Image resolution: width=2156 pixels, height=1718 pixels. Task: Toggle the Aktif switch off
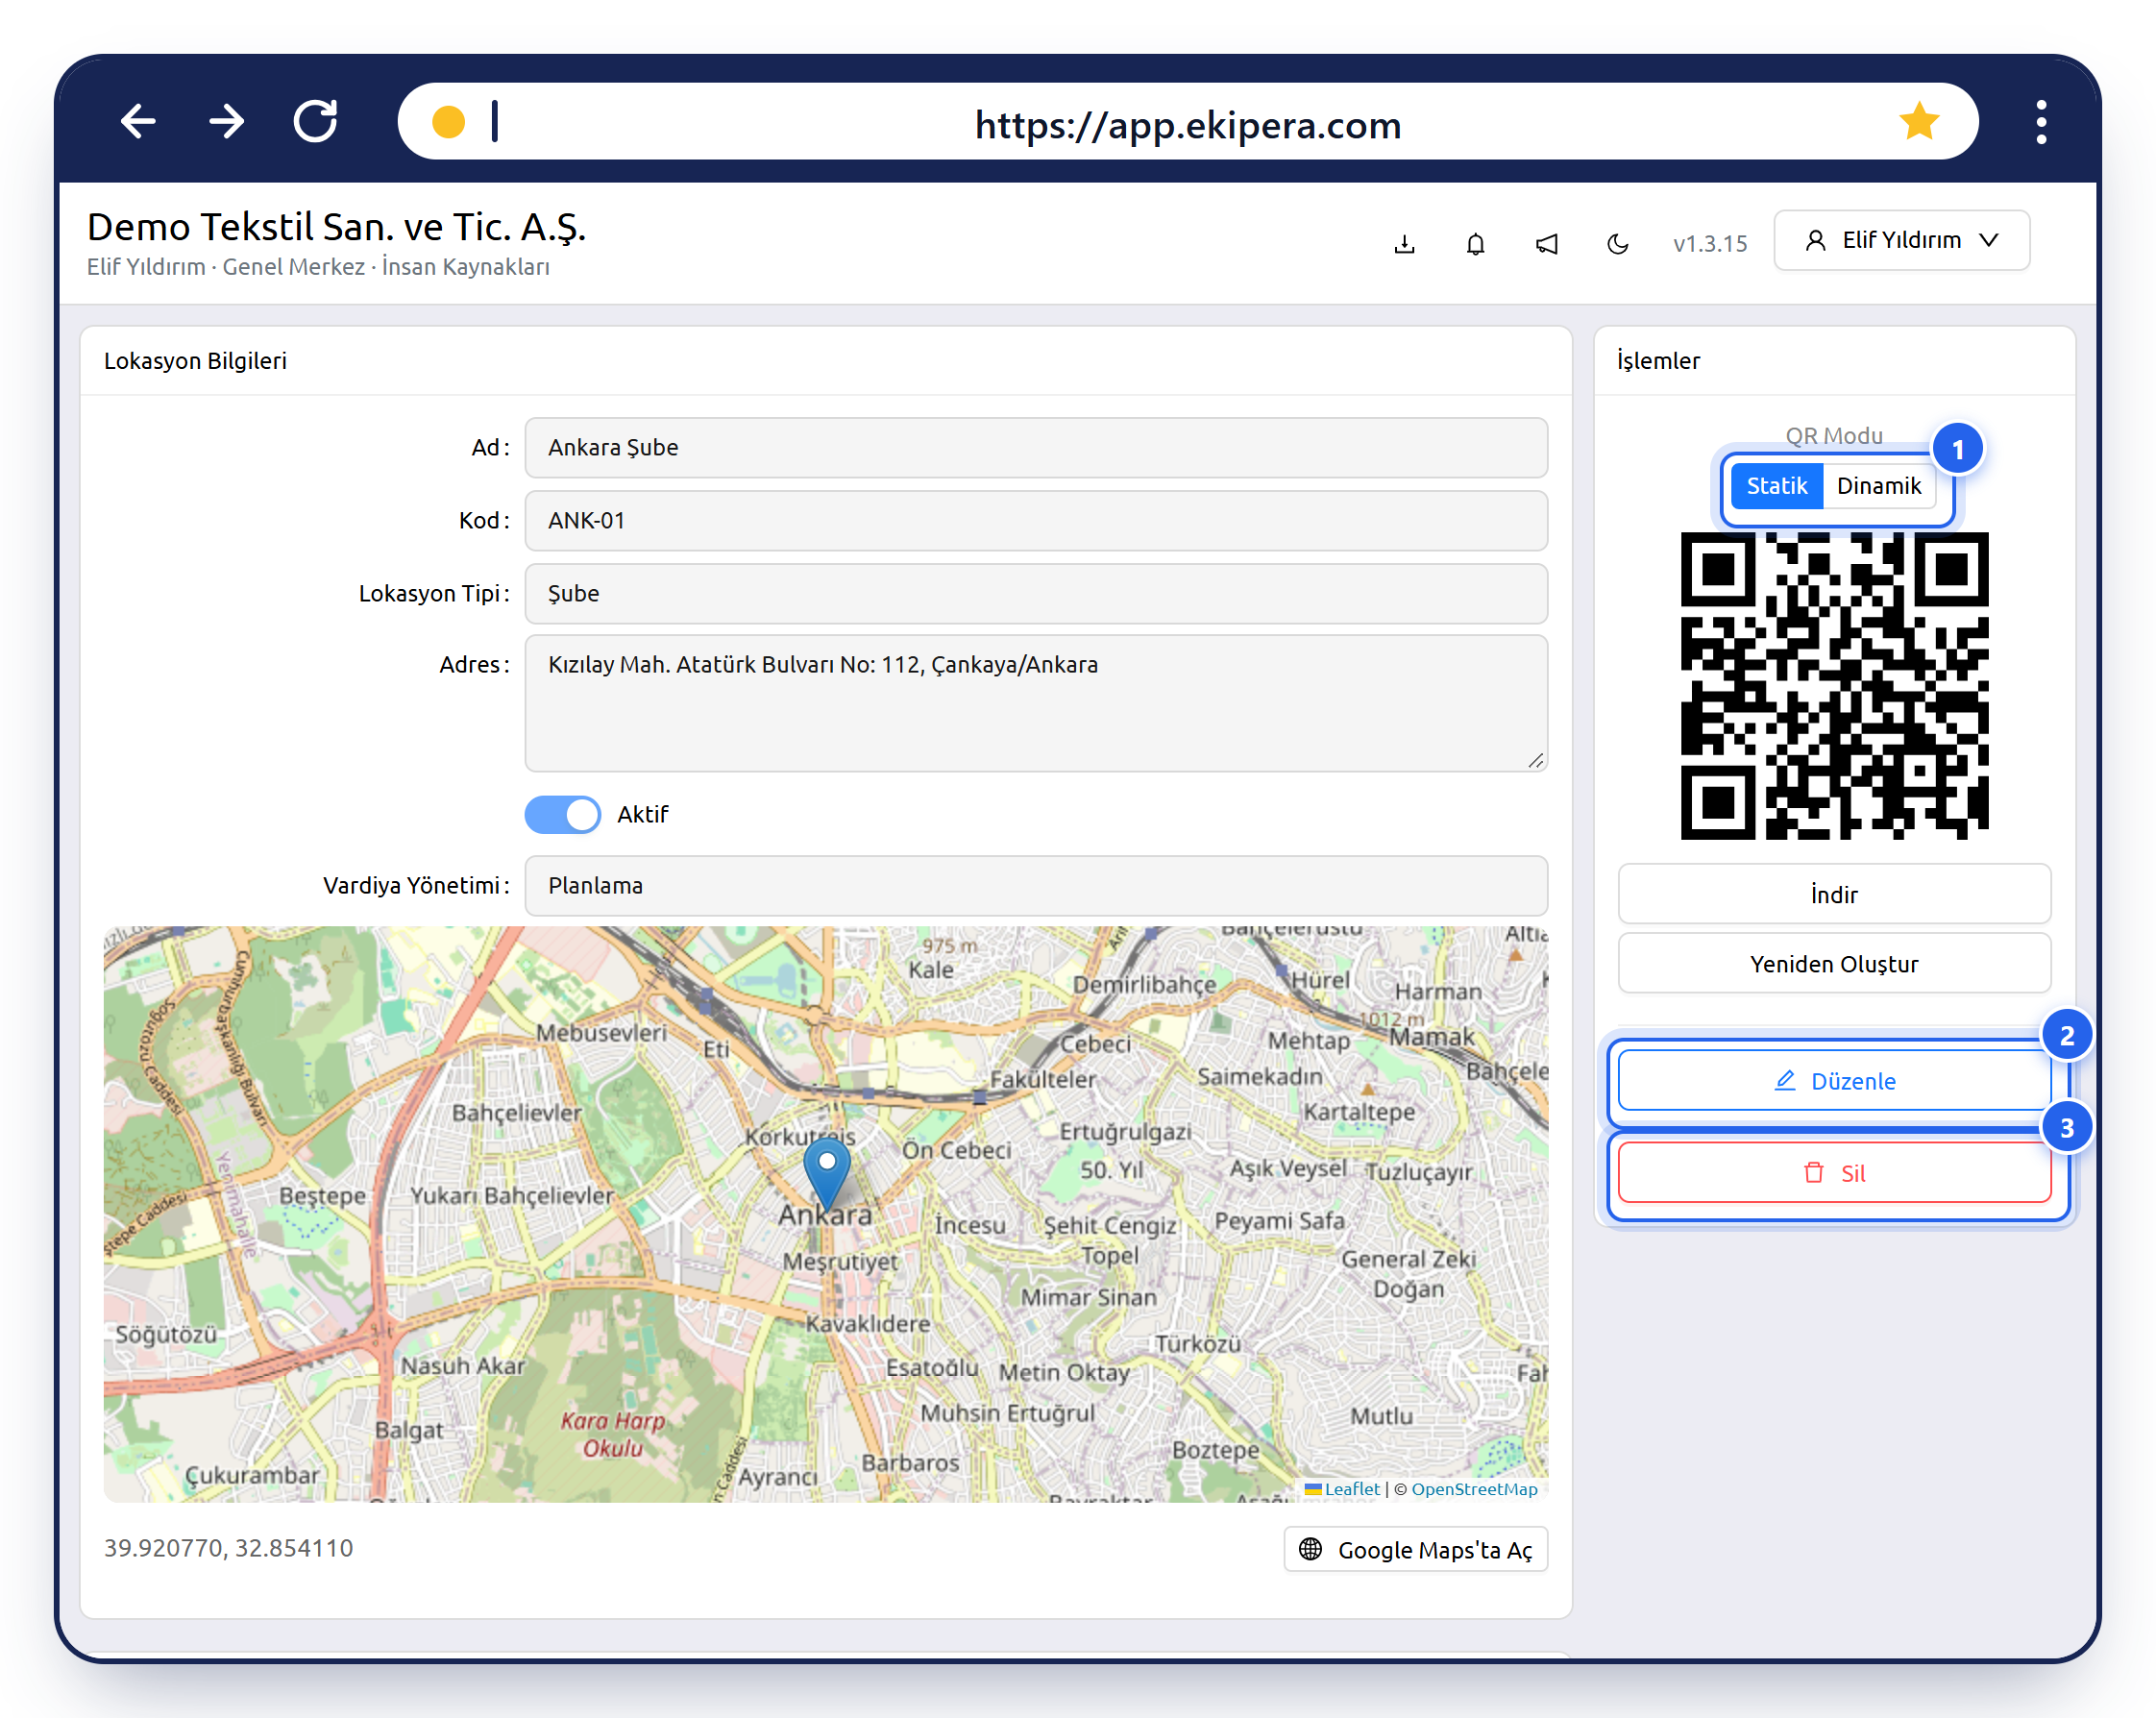tap(562, 814)
